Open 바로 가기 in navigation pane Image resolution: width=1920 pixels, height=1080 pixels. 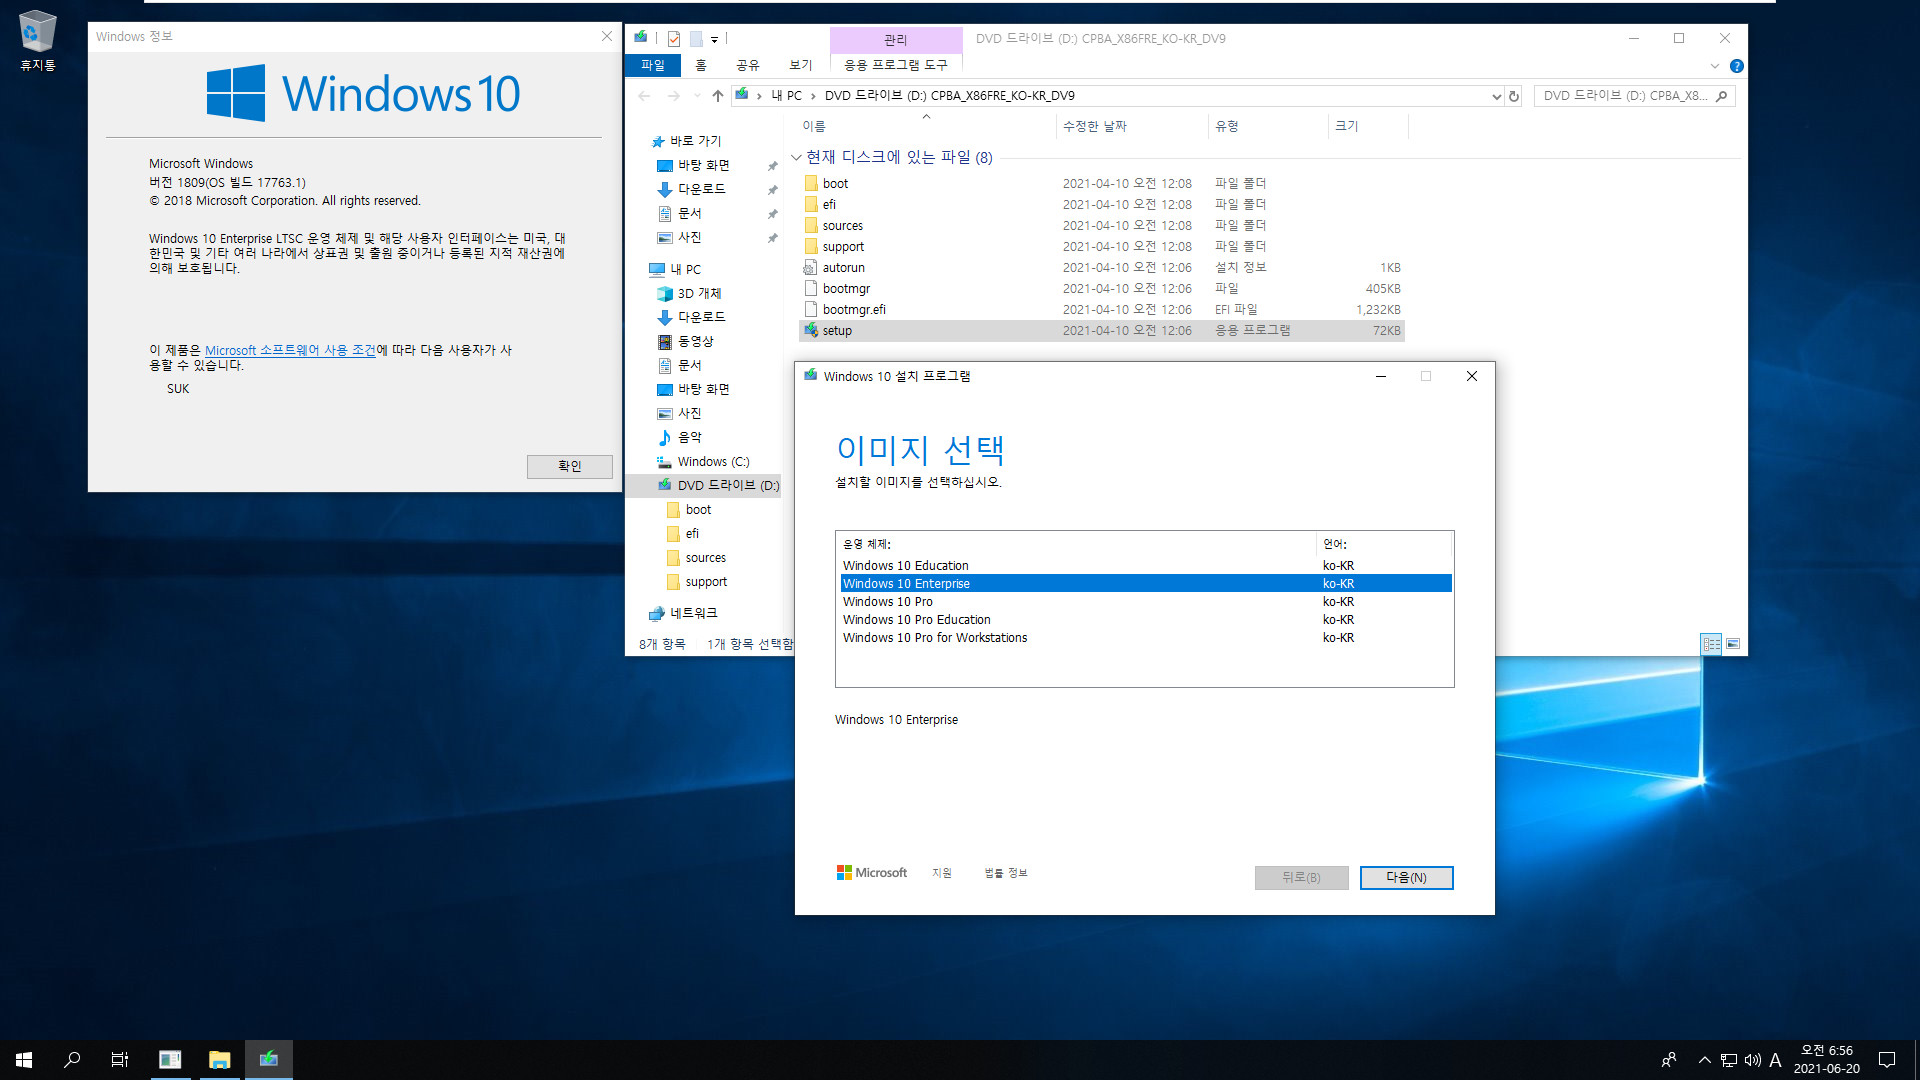tap(696, 141)
